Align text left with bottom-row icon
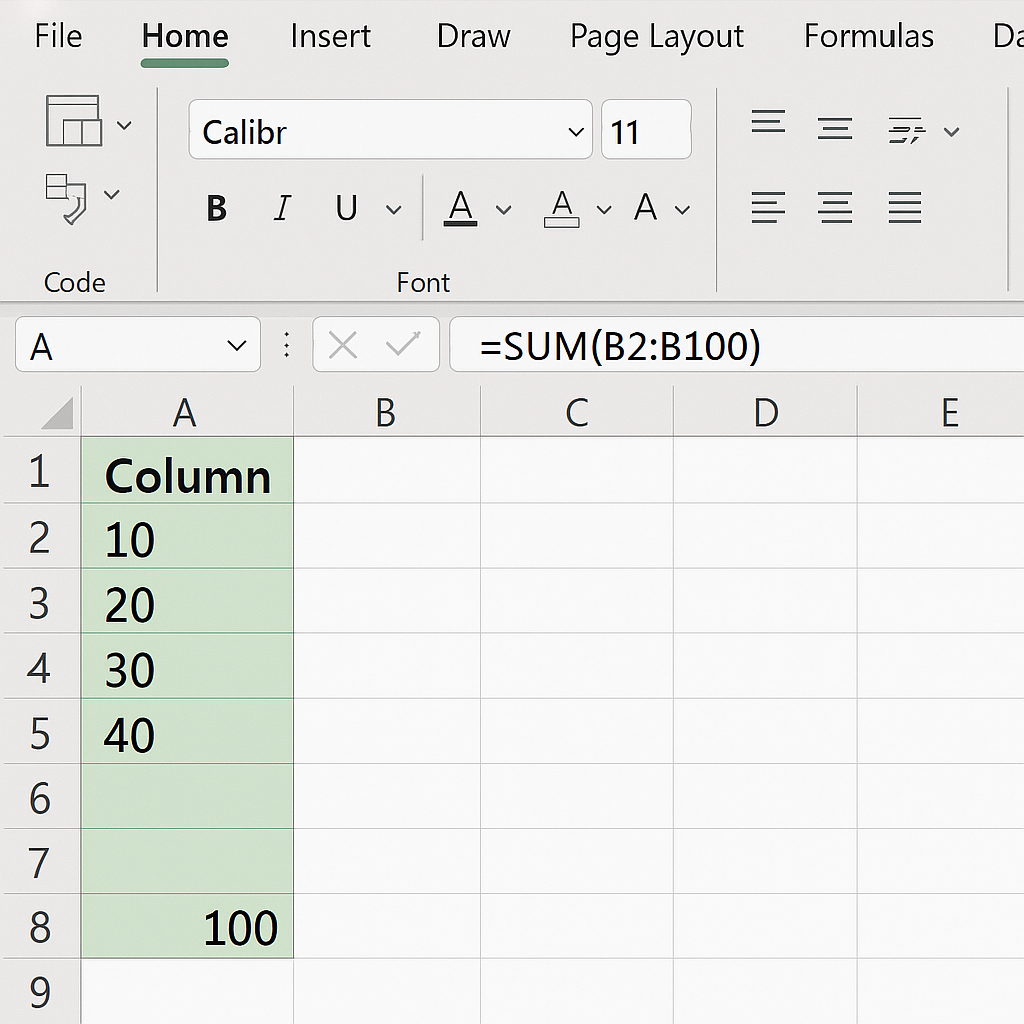Image resolution: width=1024 pixels, height=1024 pixels. 768,208
